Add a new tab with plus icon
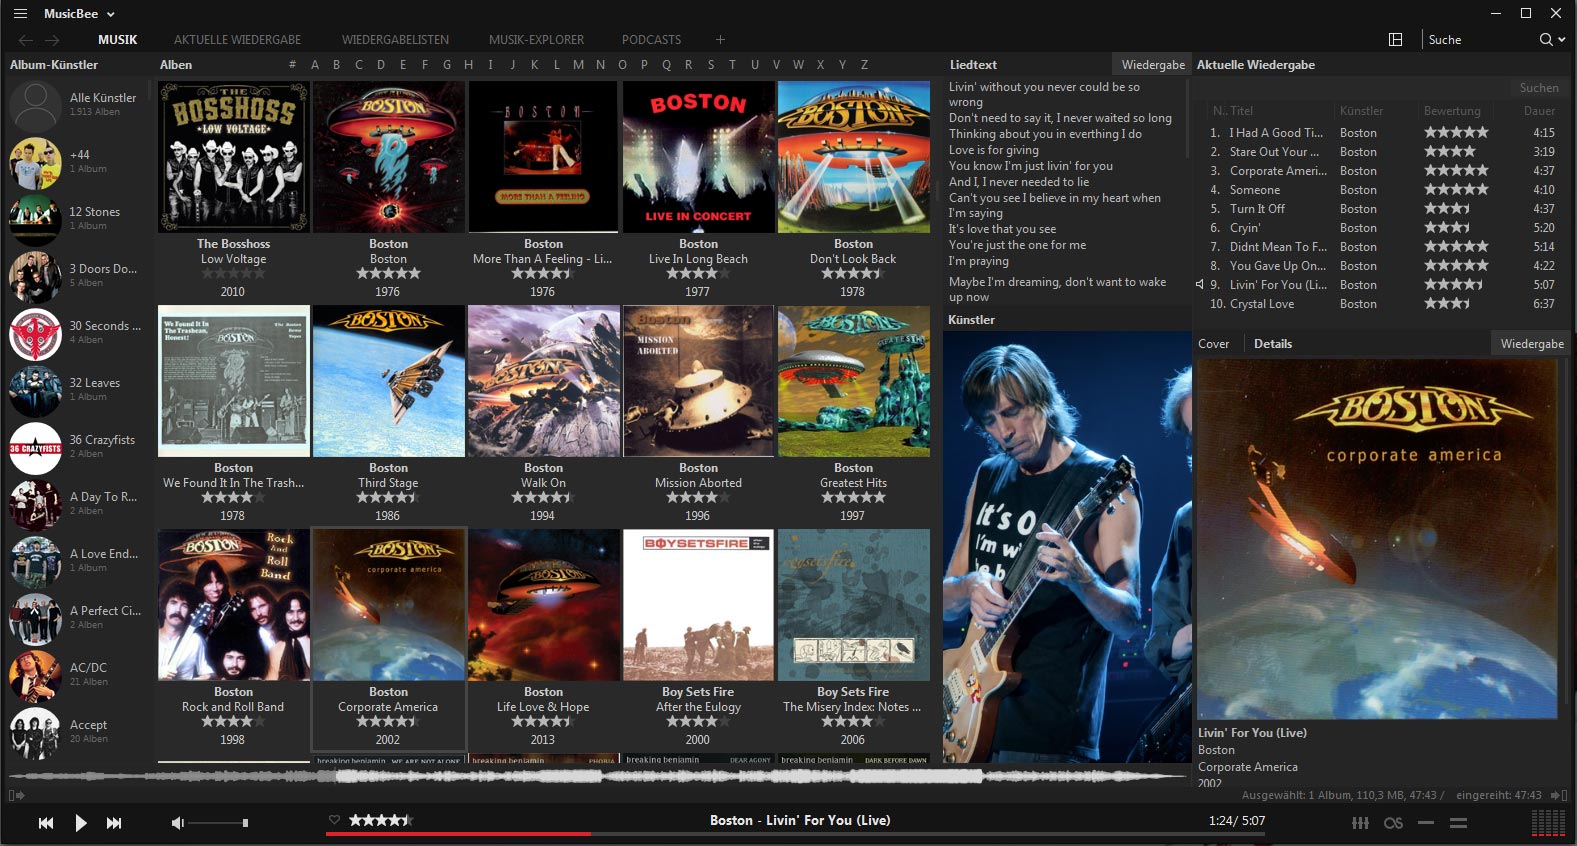Screen dimensions: 1577x846 tap(720, 40)
